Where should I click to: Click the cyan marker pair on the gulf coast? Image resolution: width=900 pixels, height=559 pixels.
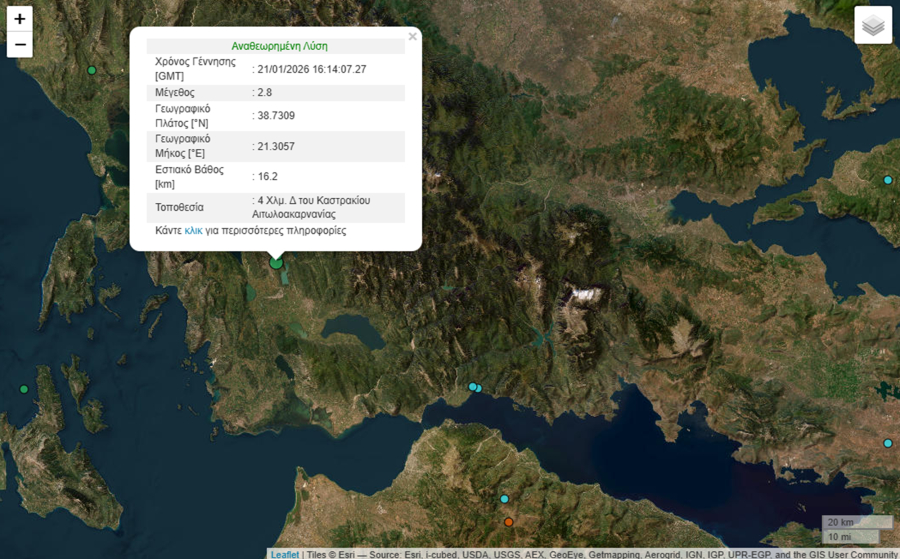475,387
